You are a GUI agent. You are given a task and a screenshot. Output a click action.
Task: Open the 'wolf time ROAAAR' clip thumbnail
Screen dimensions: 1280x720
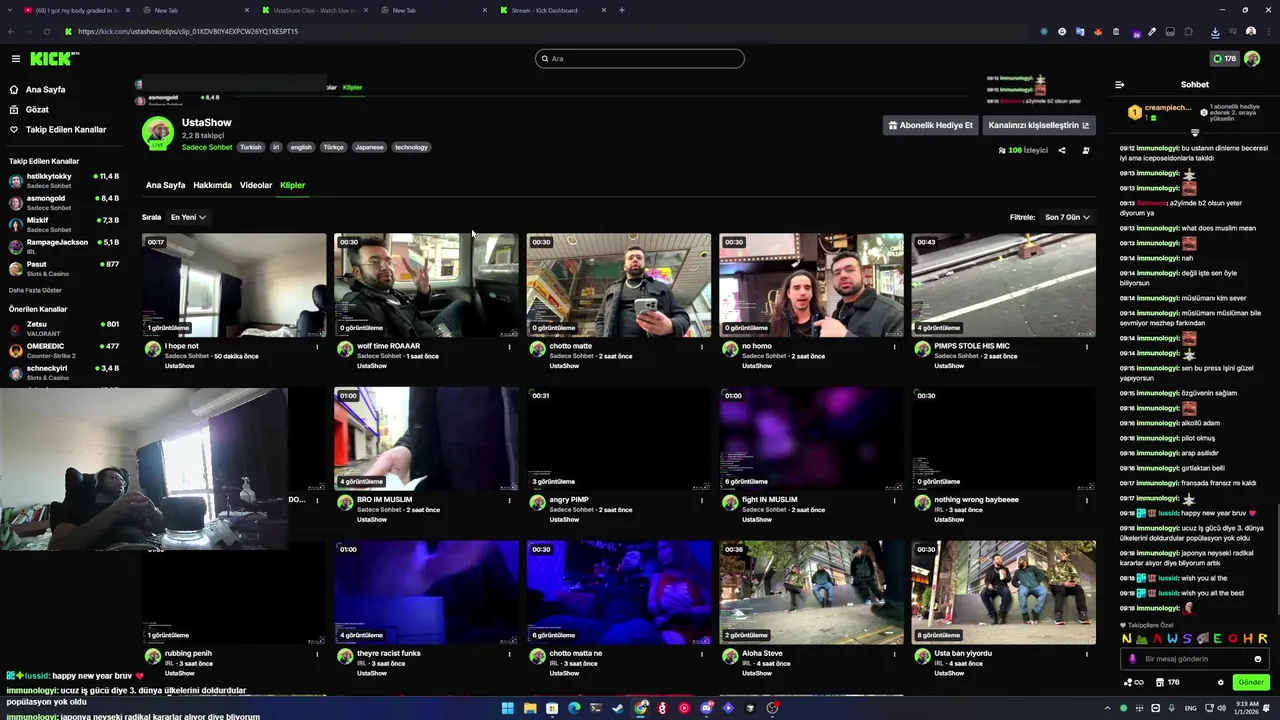tap(426, 285)
